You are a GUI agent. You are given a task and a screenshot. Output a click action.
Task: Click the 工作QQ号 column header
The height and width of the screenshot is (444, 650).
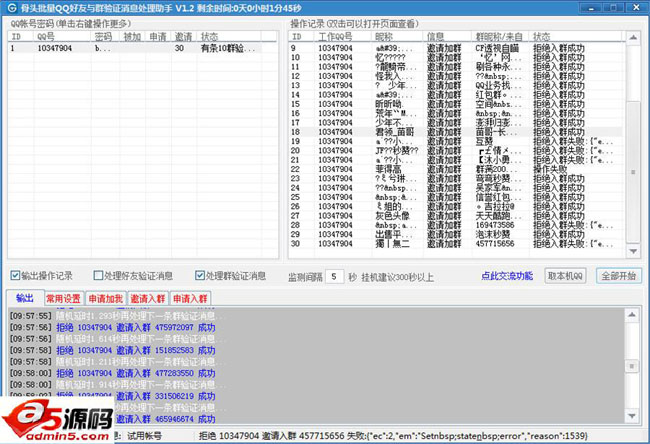330,36
